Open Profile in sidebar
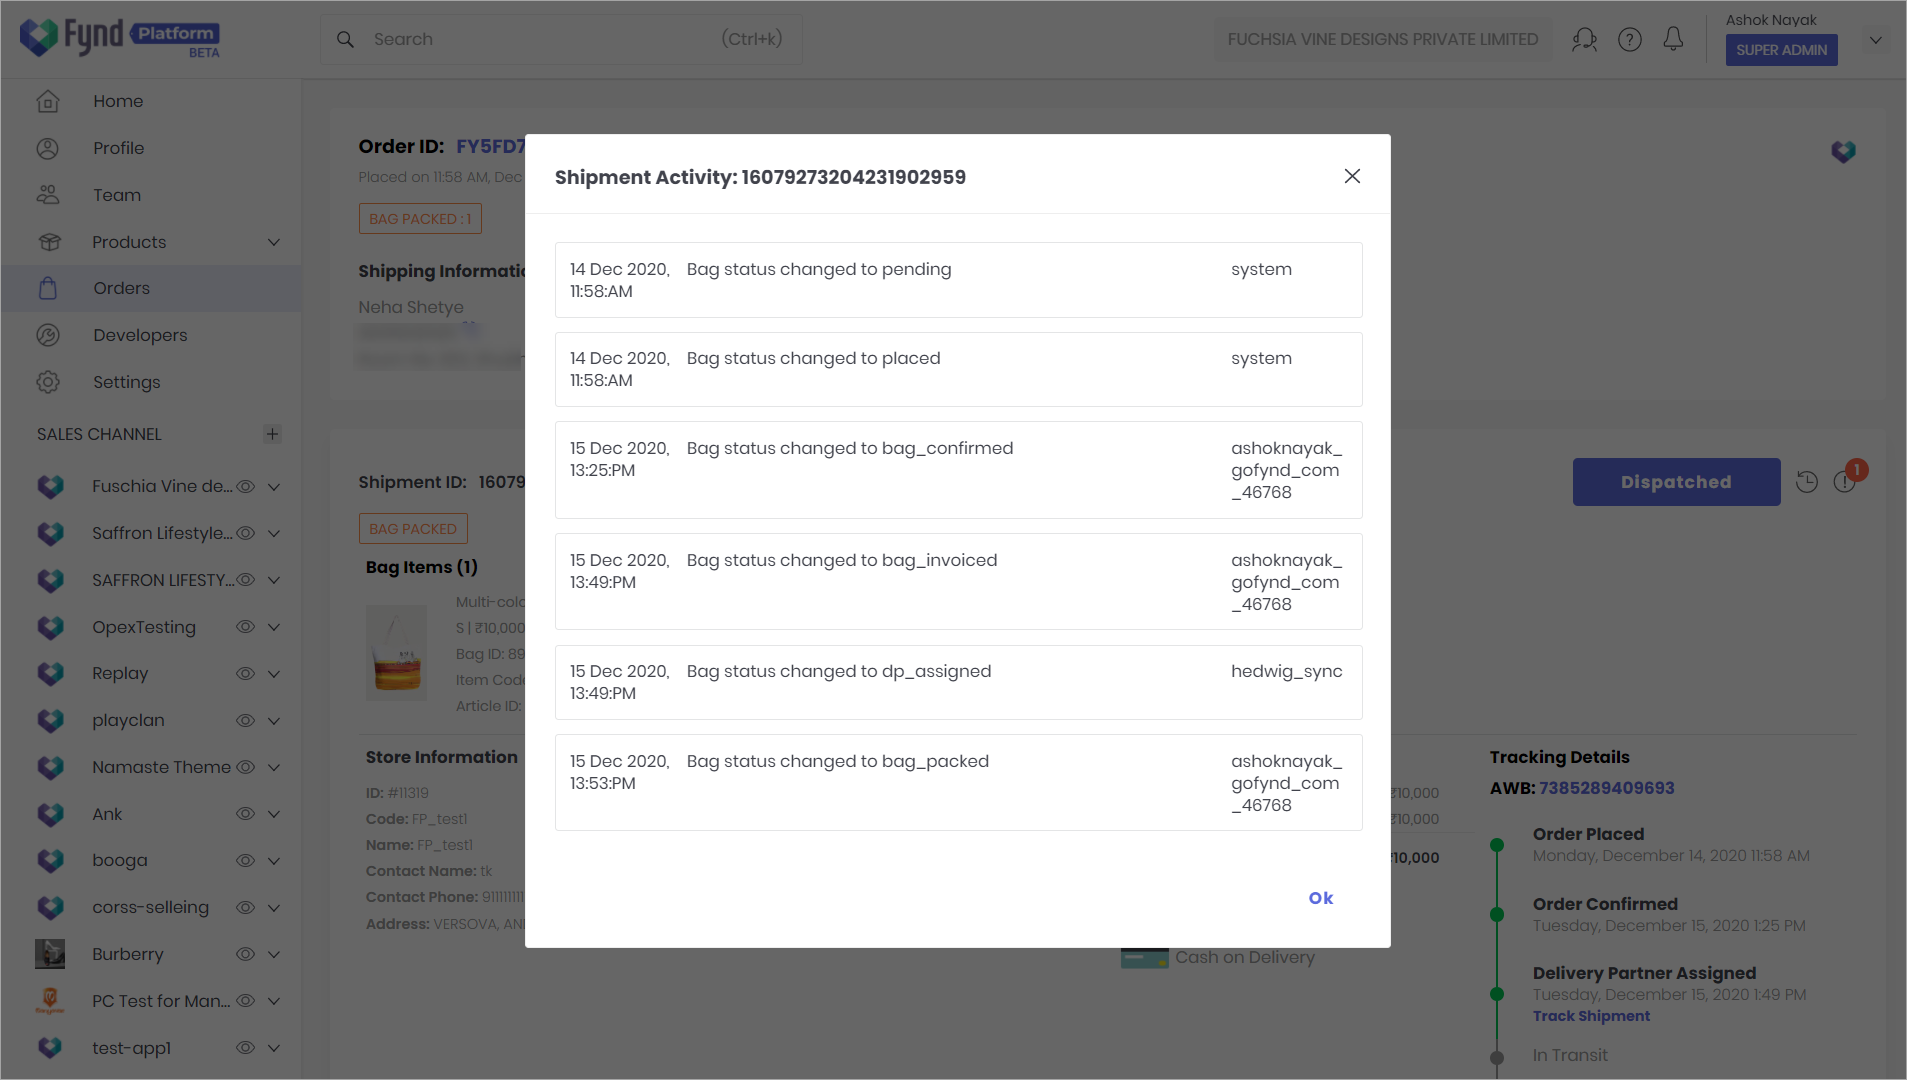The width and height of the screenshot is (1907, 1080). click(x=118, y=148)
